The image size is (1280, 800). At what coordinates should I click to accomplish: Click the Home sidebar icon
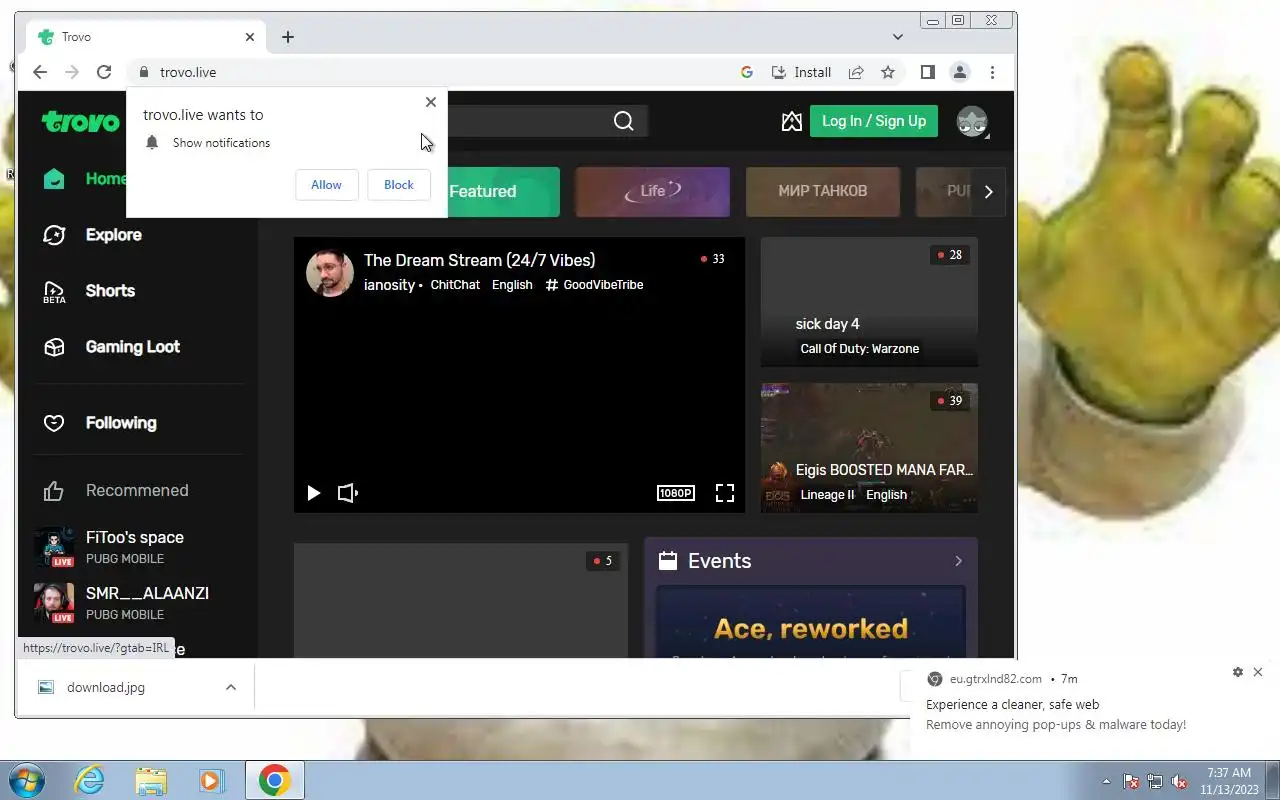pyautogui.click(x=54, y=179)
